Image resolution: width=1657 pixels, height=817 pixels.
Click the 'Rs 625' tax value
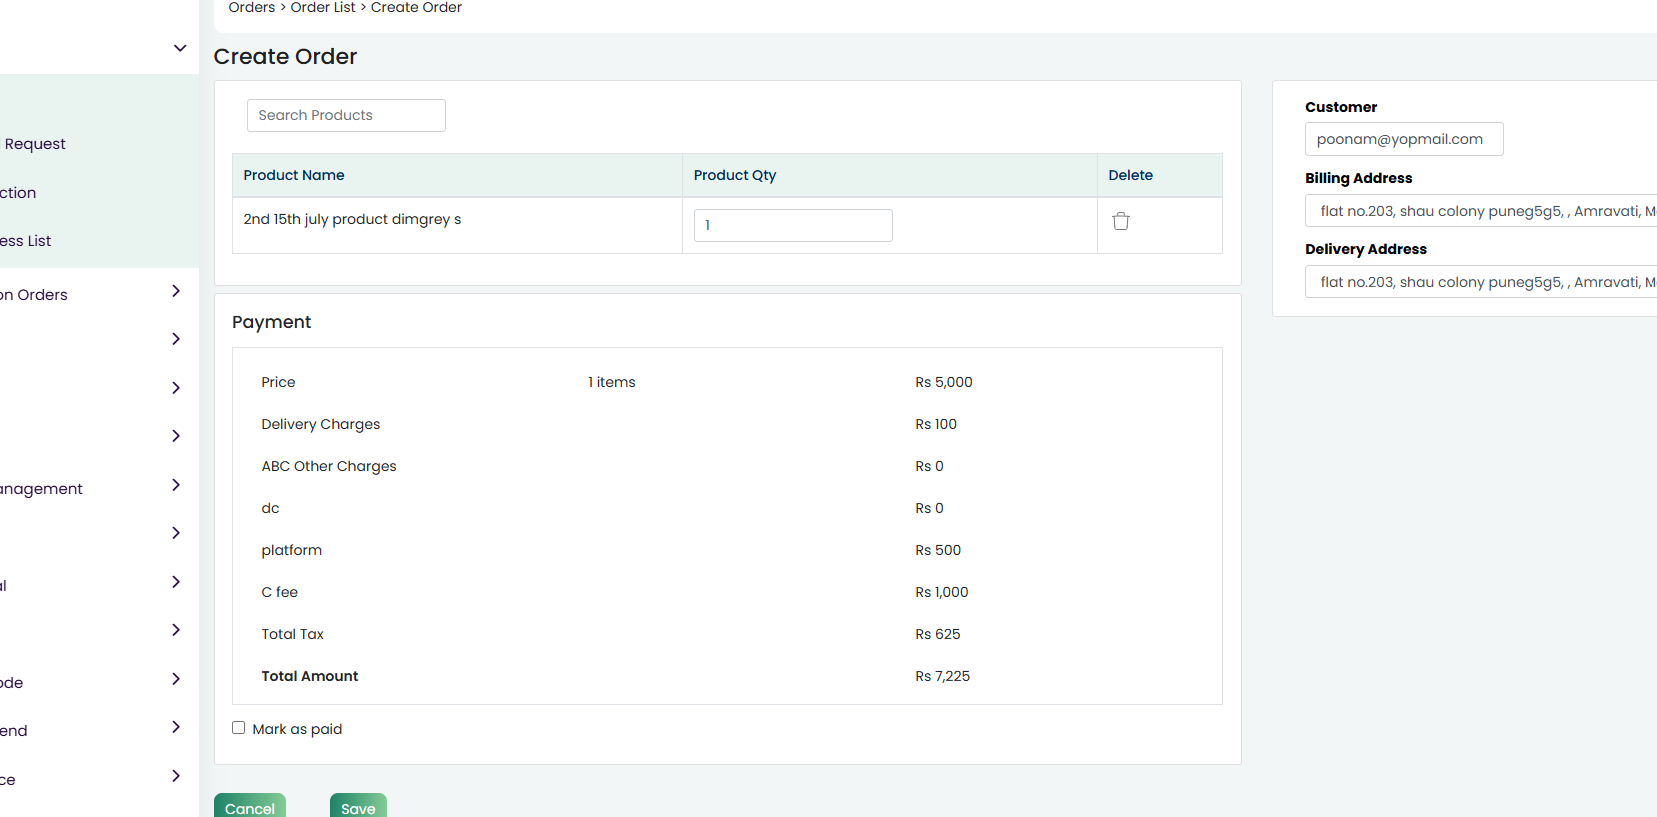pos(938,634)
